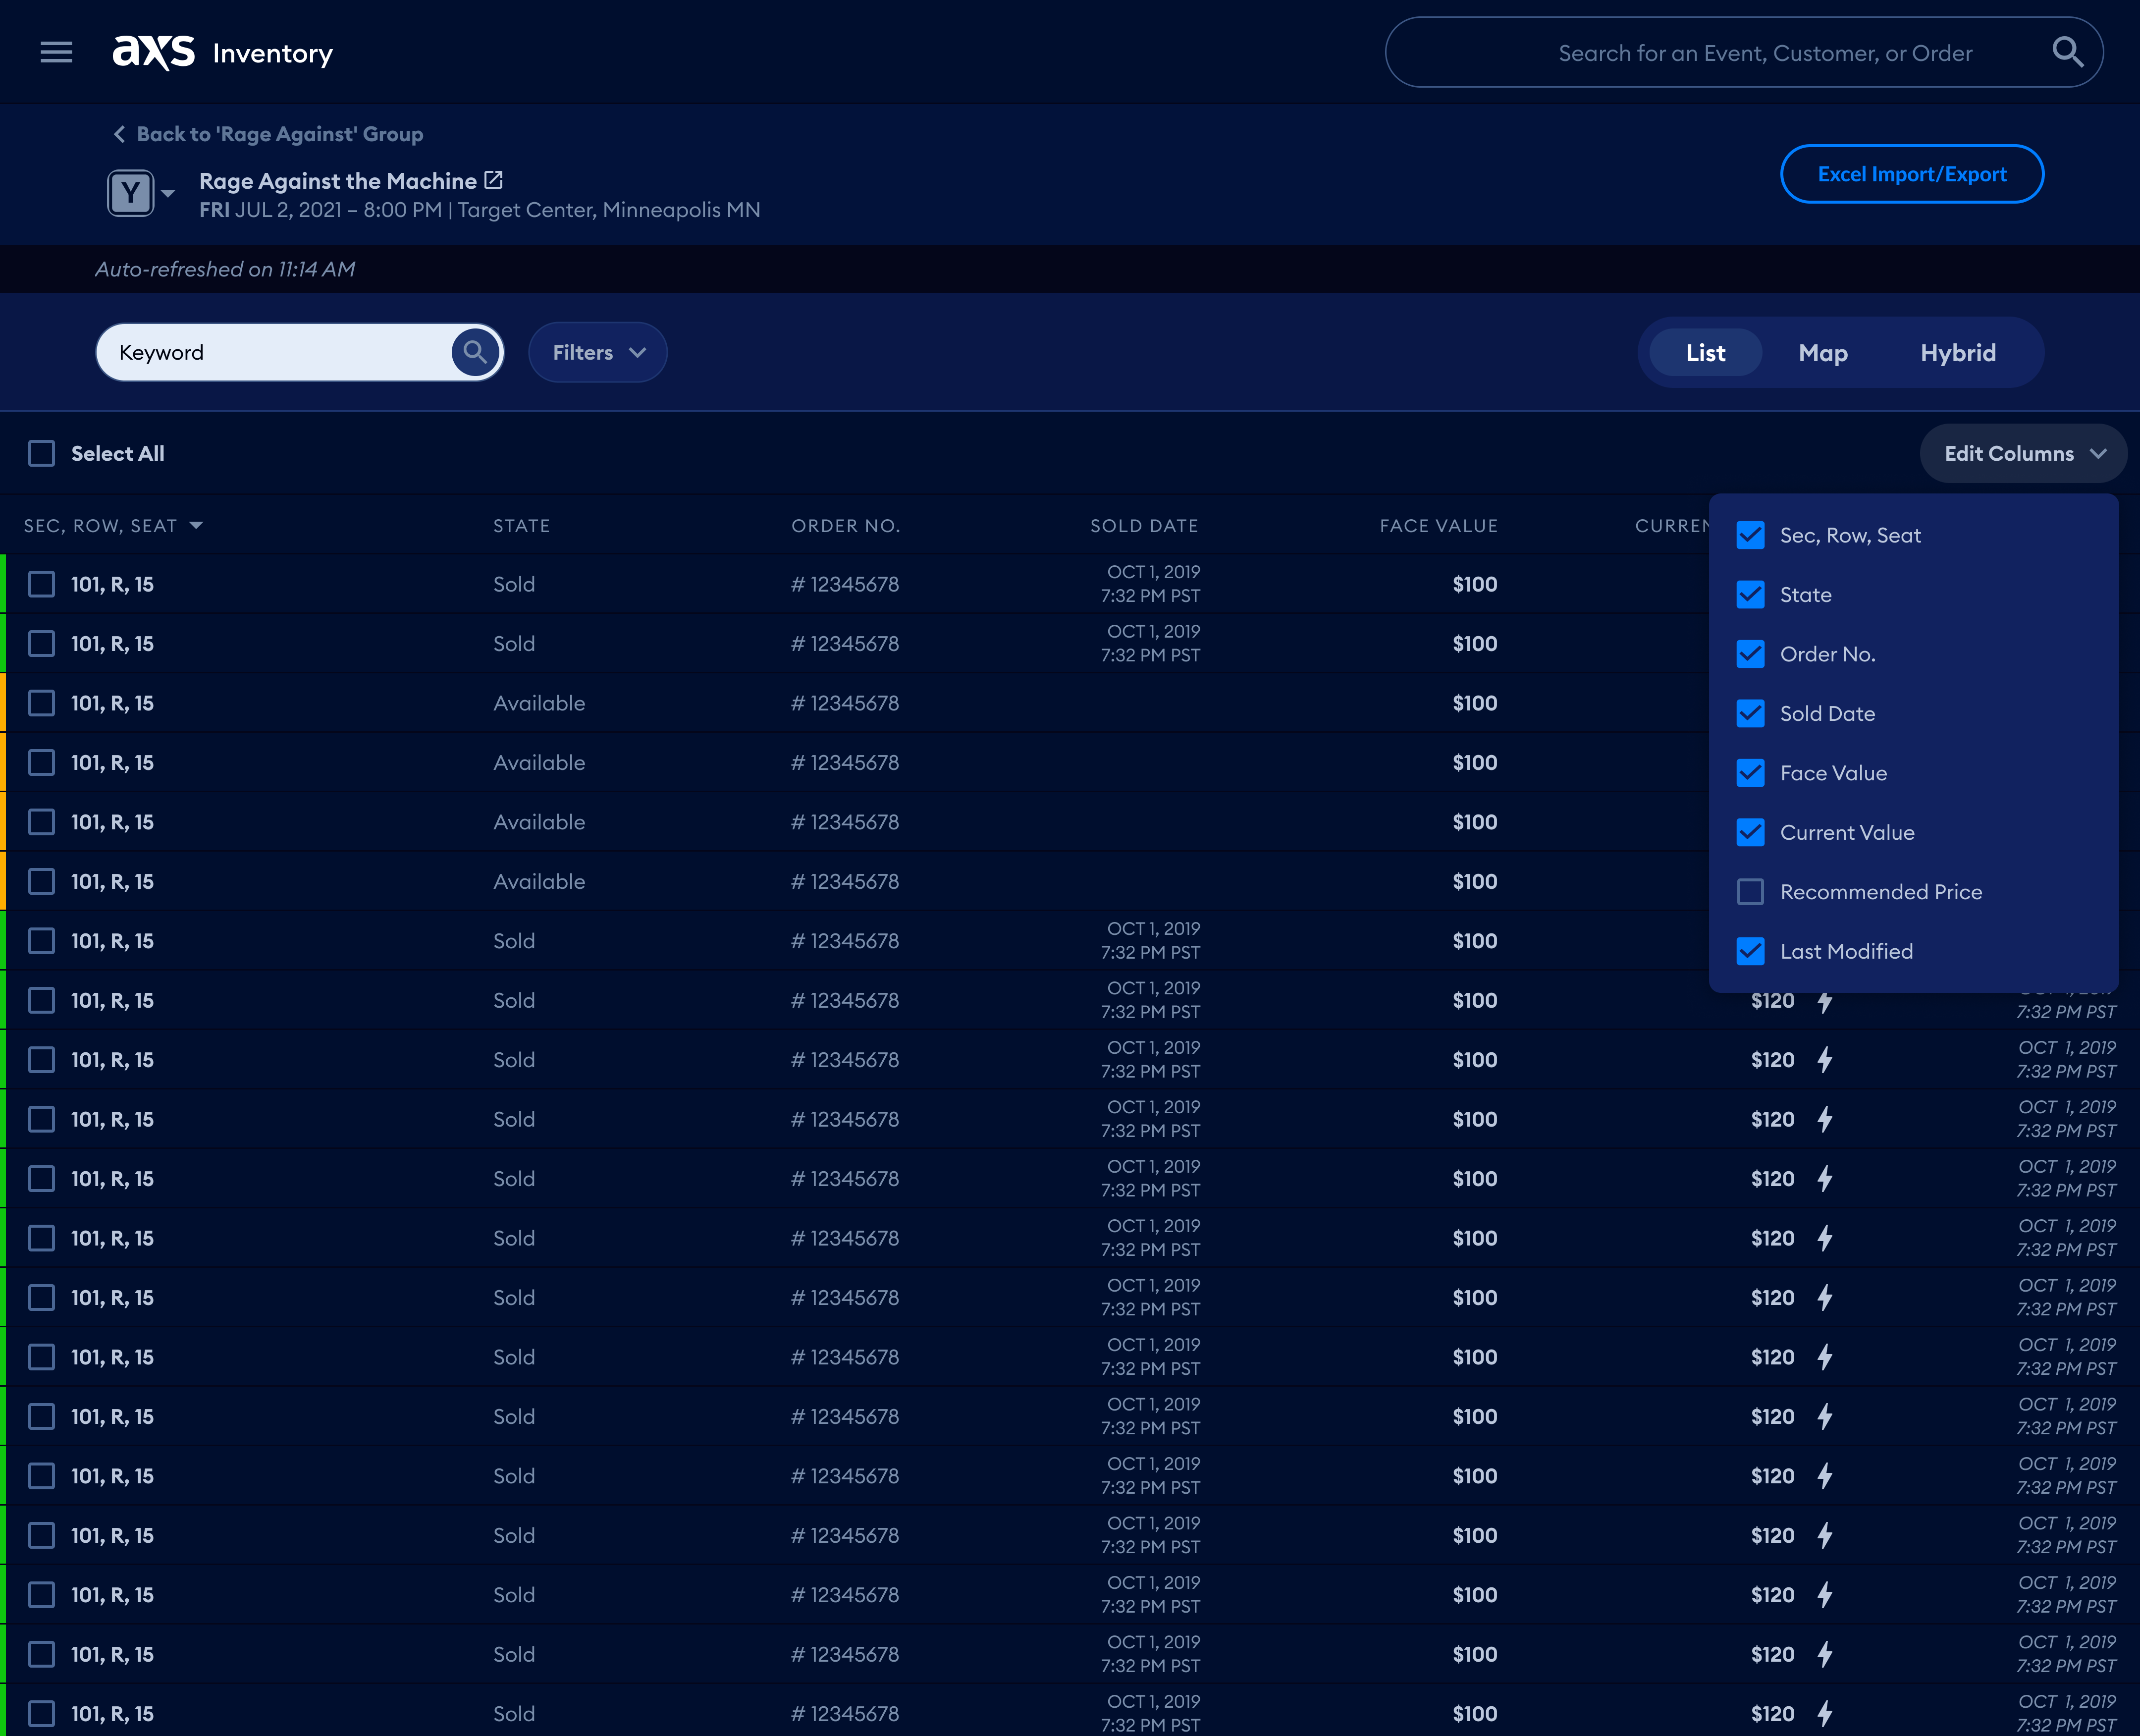Click the back chevron beside 'Back to Rage Against' Group'
This screenshot has height=1736, width=2140.
click(x=118, y=133)
